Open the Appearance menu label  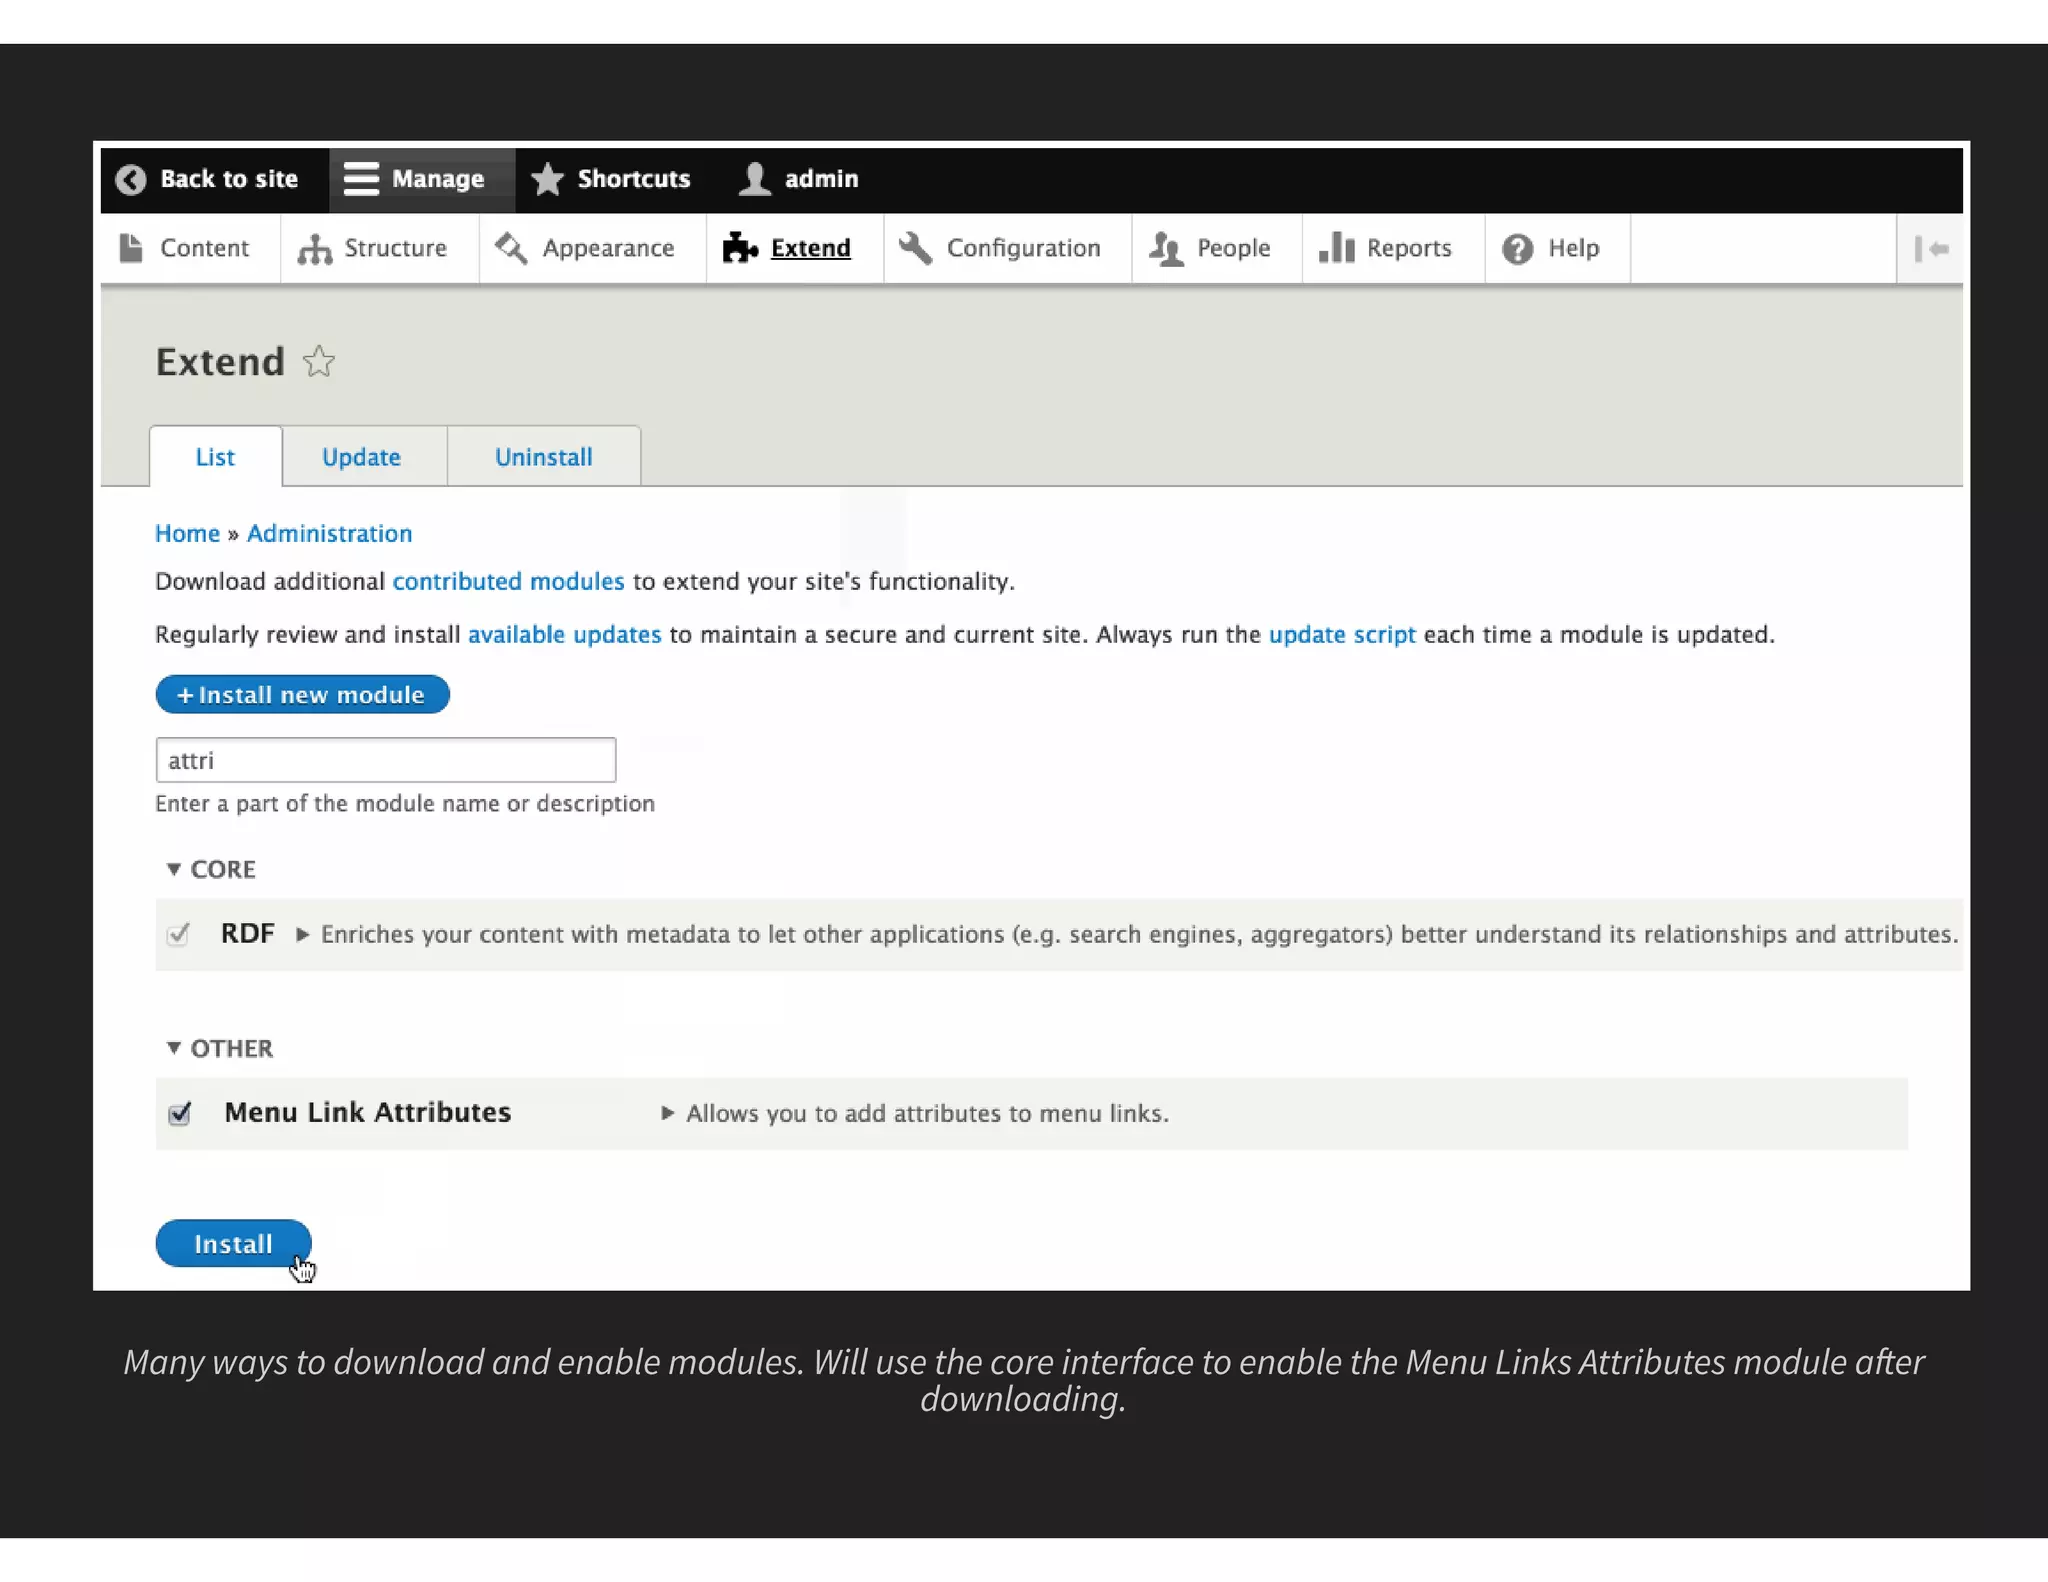608,248
